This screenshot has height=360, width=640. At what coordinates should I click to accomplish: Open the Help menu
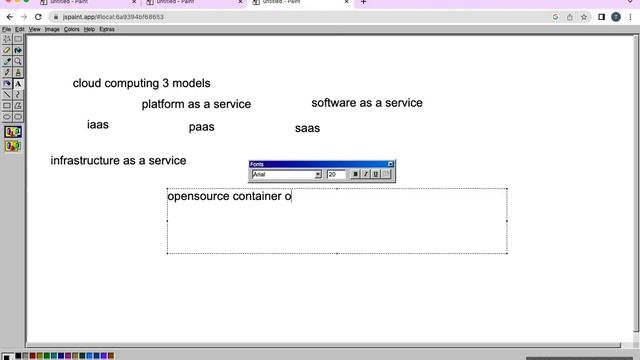[89, 29]
